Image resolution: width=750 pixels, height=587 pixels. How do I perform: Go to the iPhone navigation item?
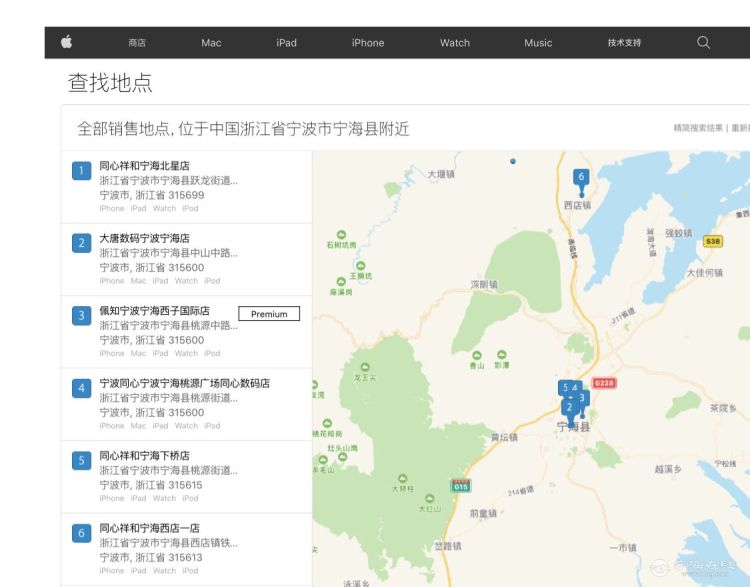pyautogui.click(x=368, y=43)
